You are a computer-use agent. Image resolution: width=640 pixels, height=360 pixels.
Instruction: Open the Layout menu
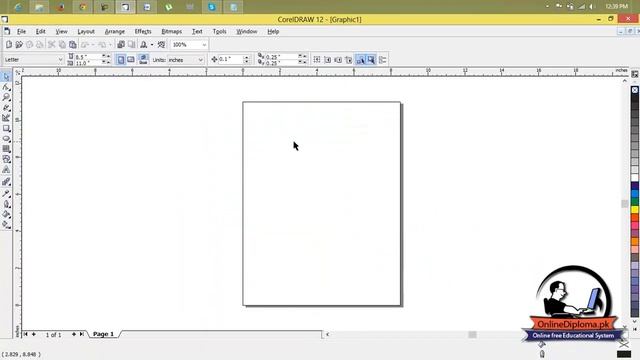click(x=86, y=31)
